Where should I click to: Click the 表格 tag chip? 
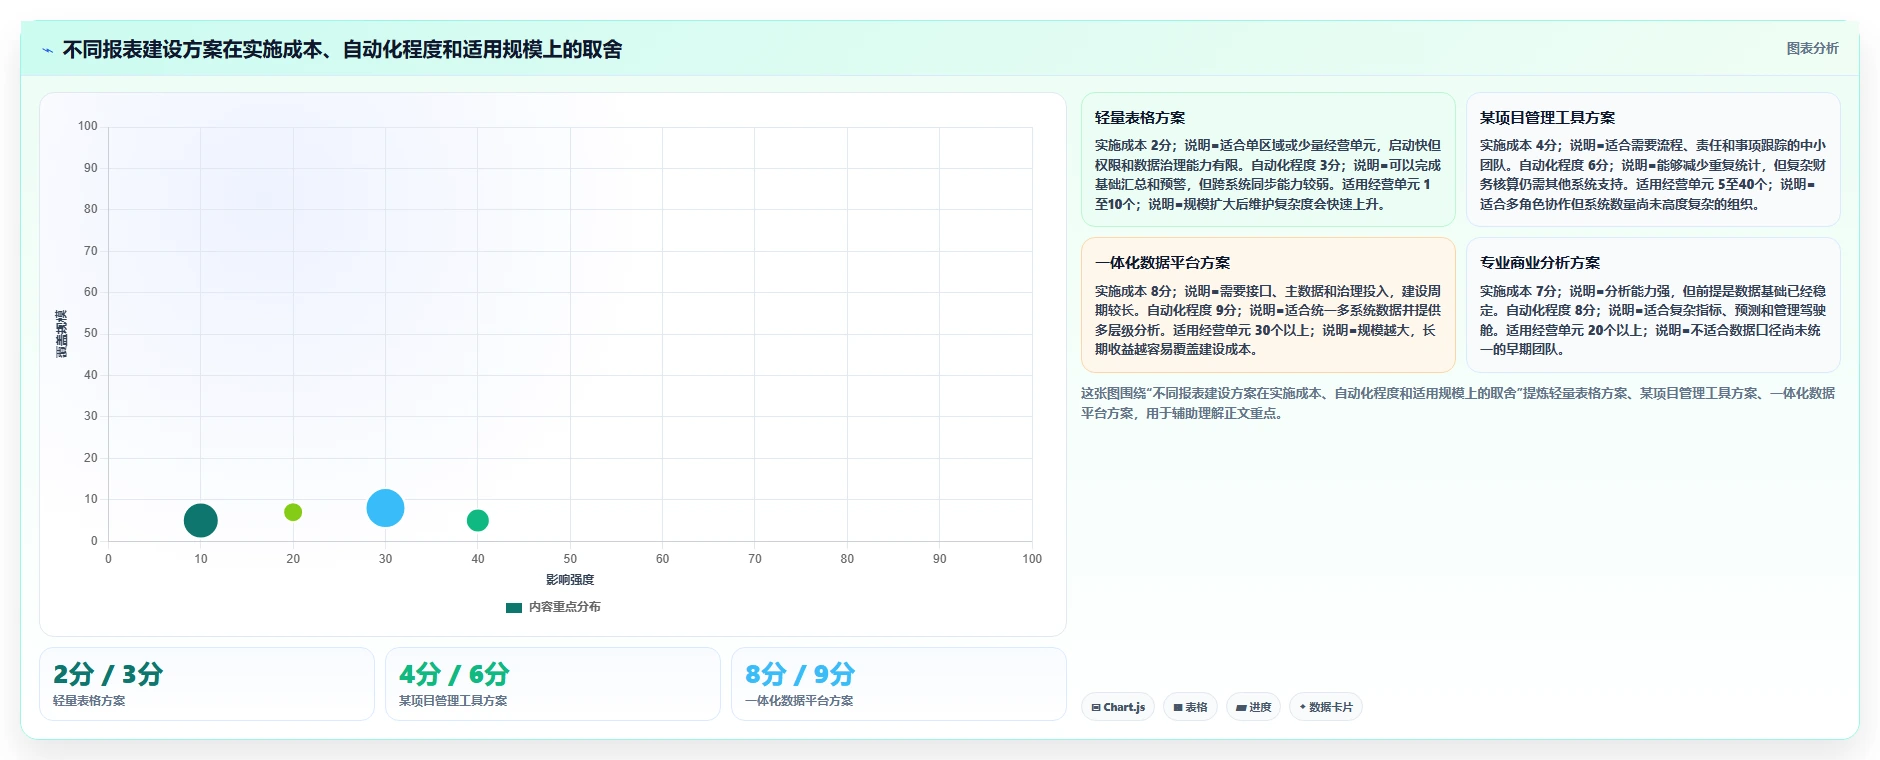pos(1190,707)
